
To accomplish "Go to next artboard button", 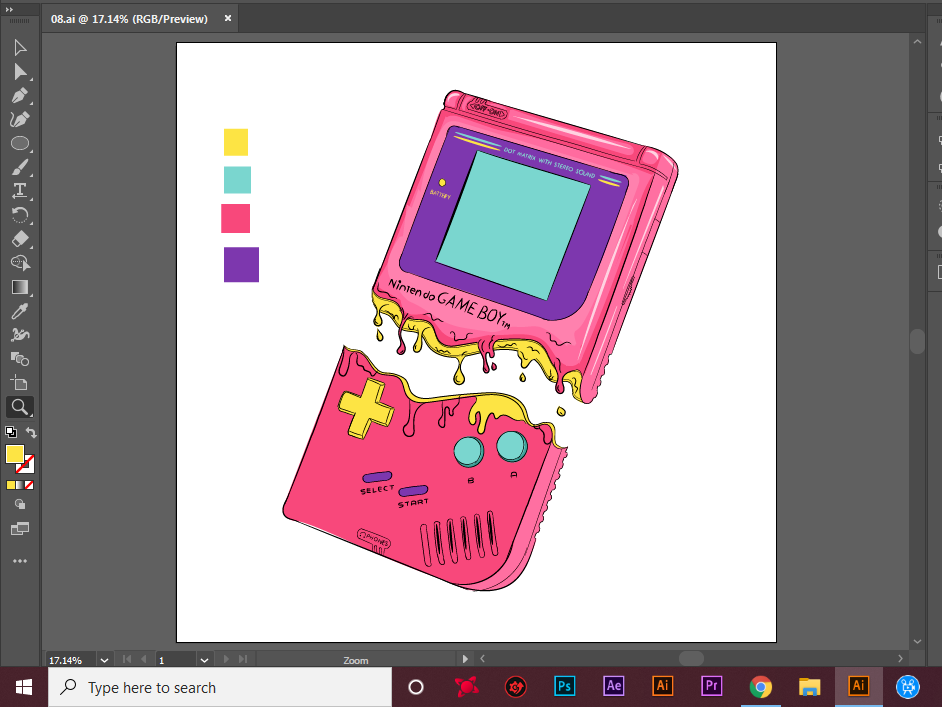I will (226, 659).
